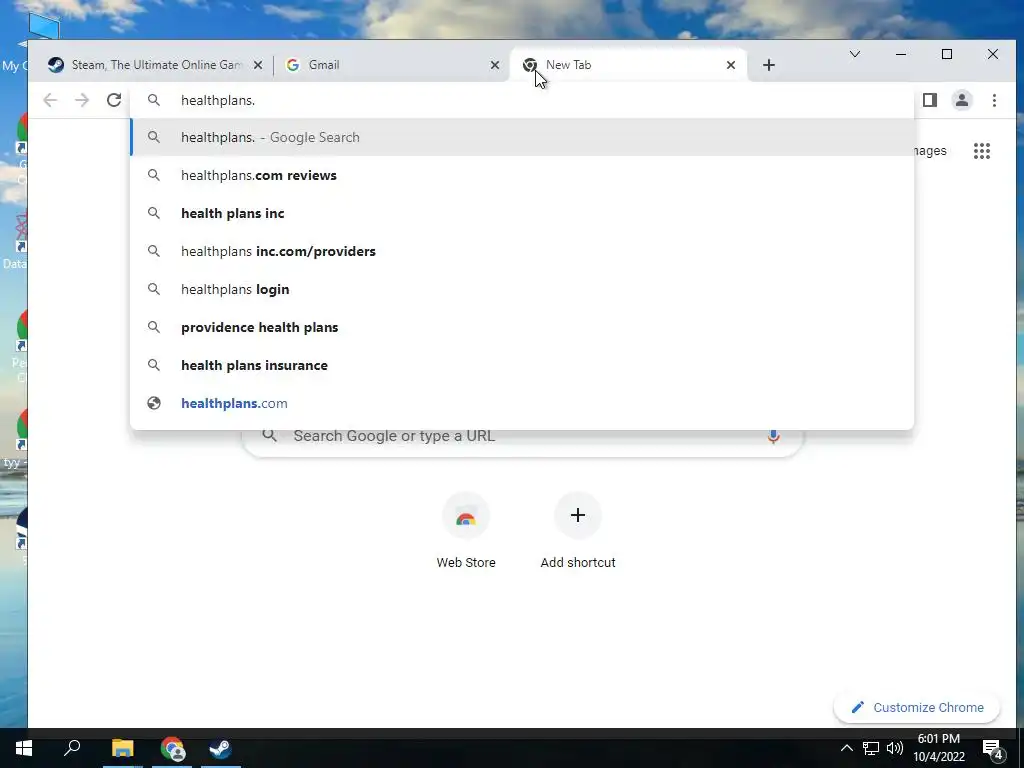Close the Steam tab
This screenshot has height=768, width=1024.
pos(258,65)
